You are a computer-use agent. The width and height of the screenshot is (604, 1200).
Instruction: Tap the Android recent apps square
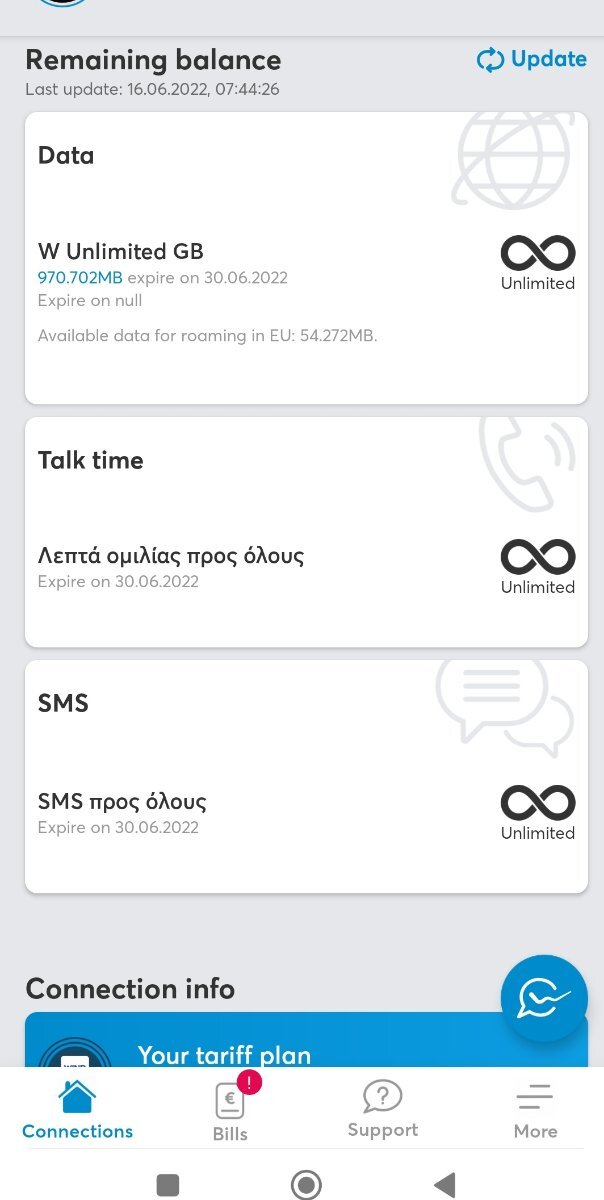168,1185
